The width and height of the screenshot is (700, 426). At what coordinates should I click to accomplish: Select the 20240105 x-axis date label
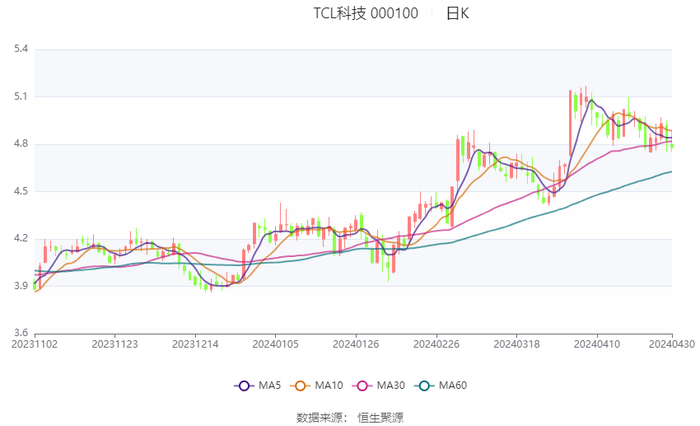(x=275, y=344)
